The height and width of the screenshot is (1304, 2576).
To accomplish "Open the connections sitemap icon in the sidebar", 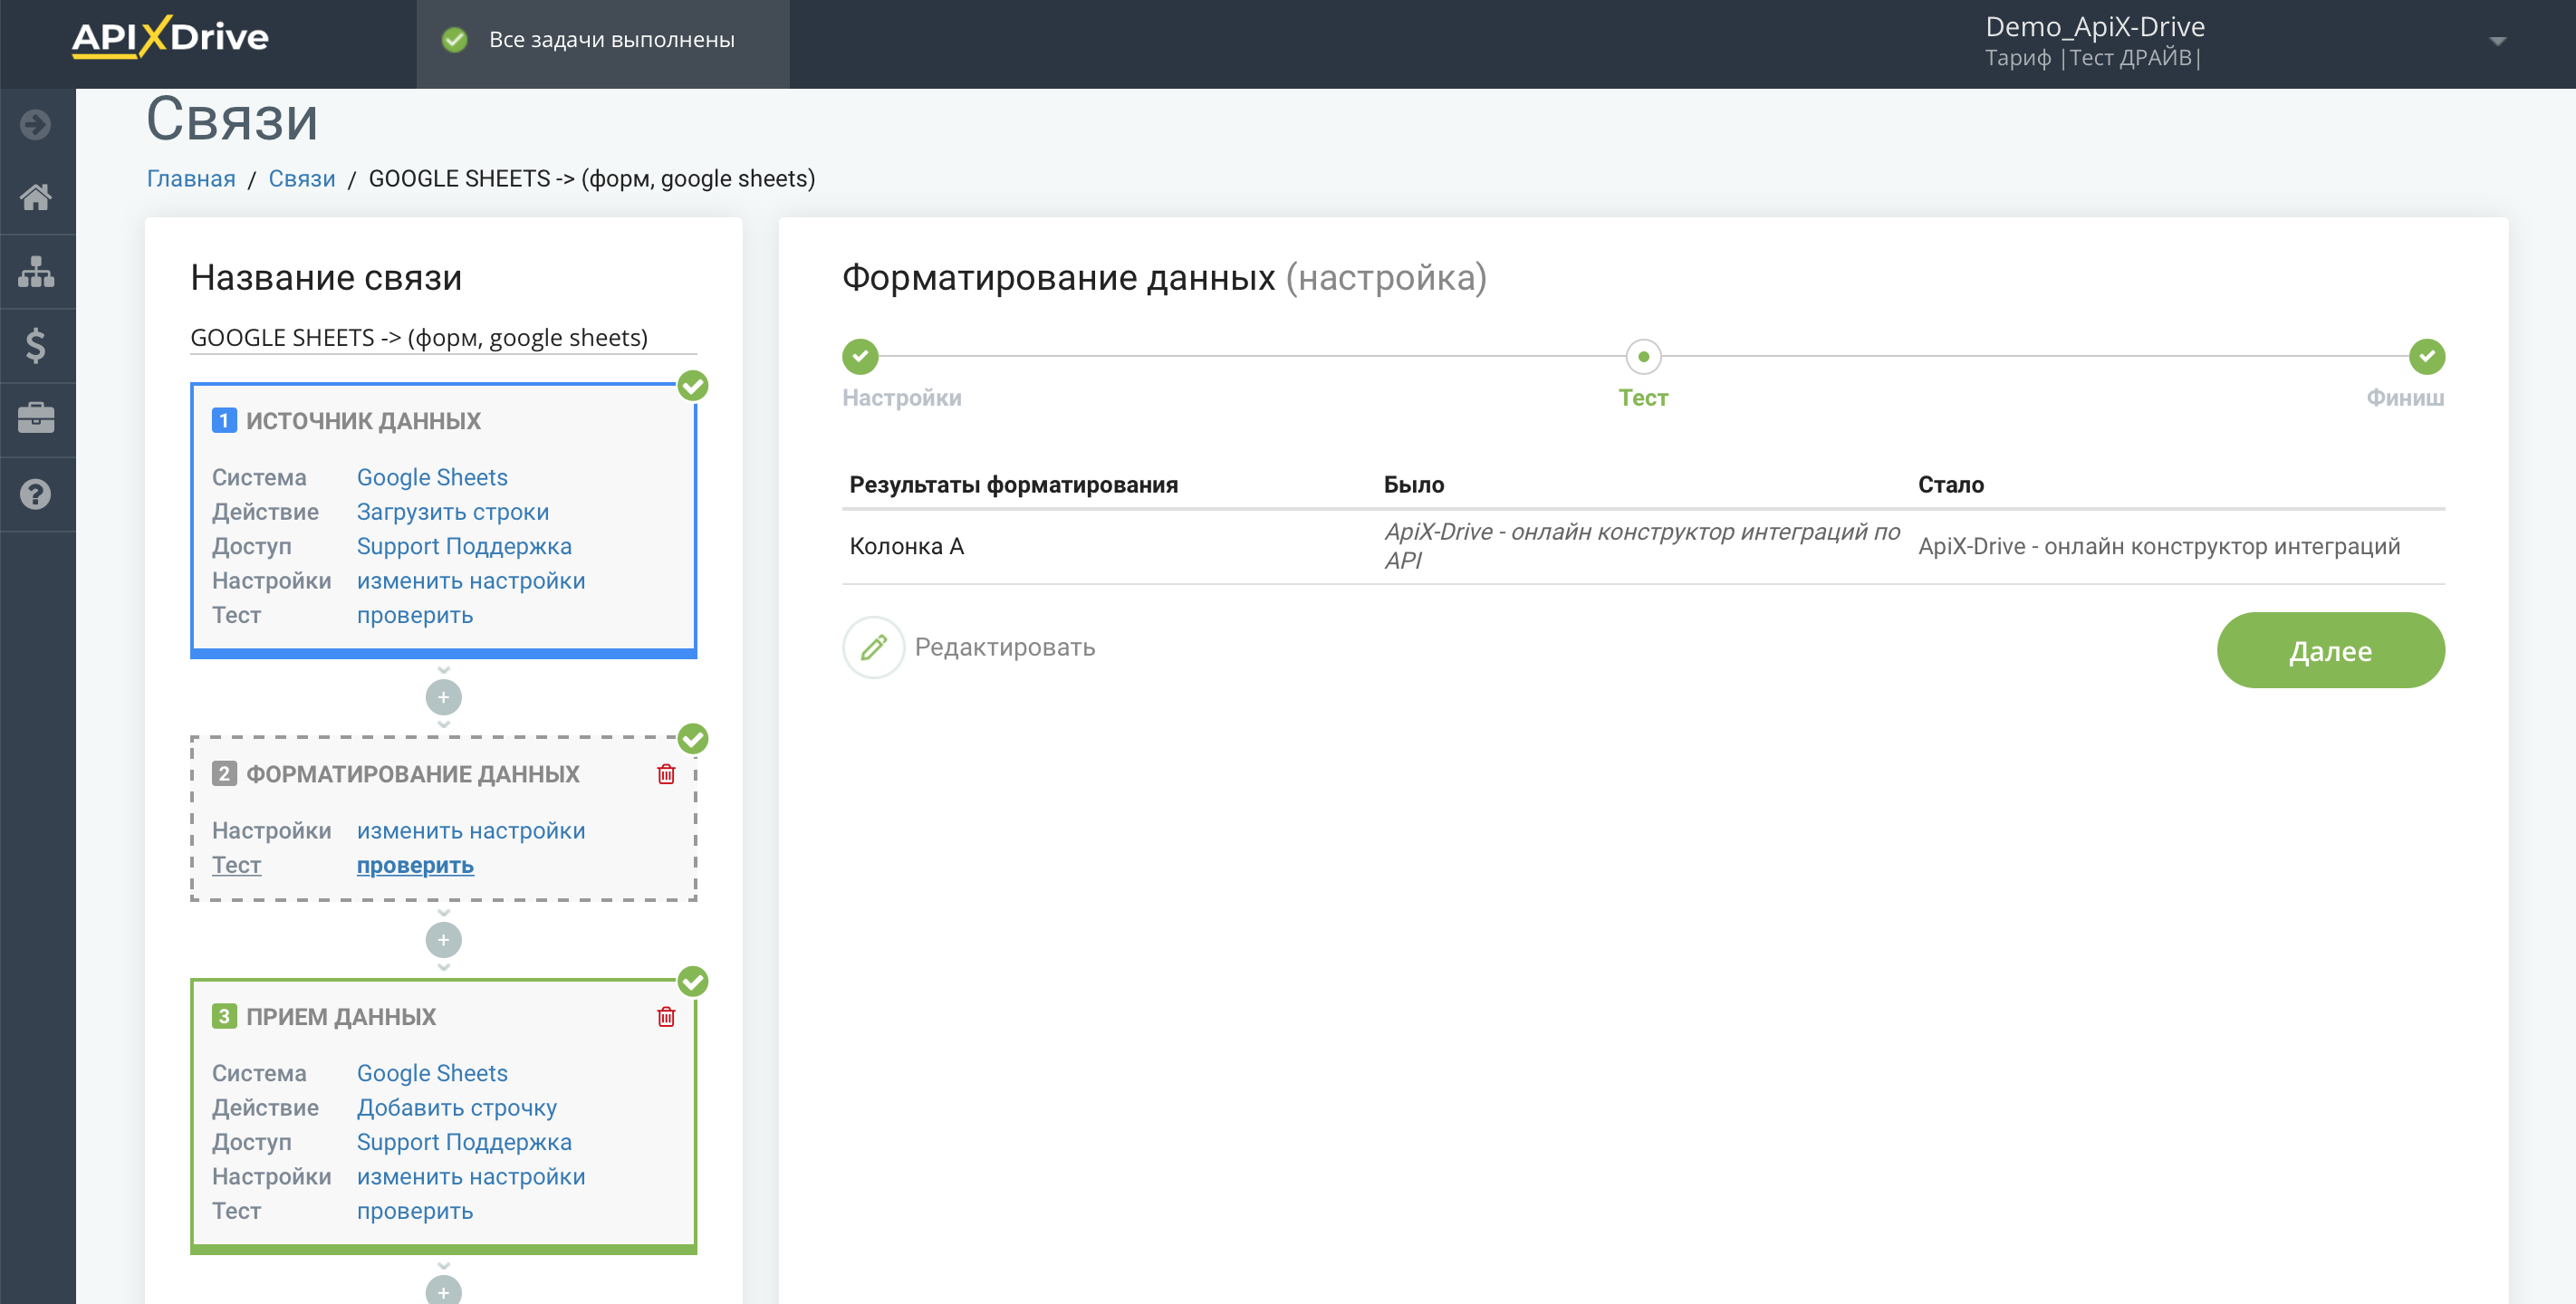I will point(36,271).
